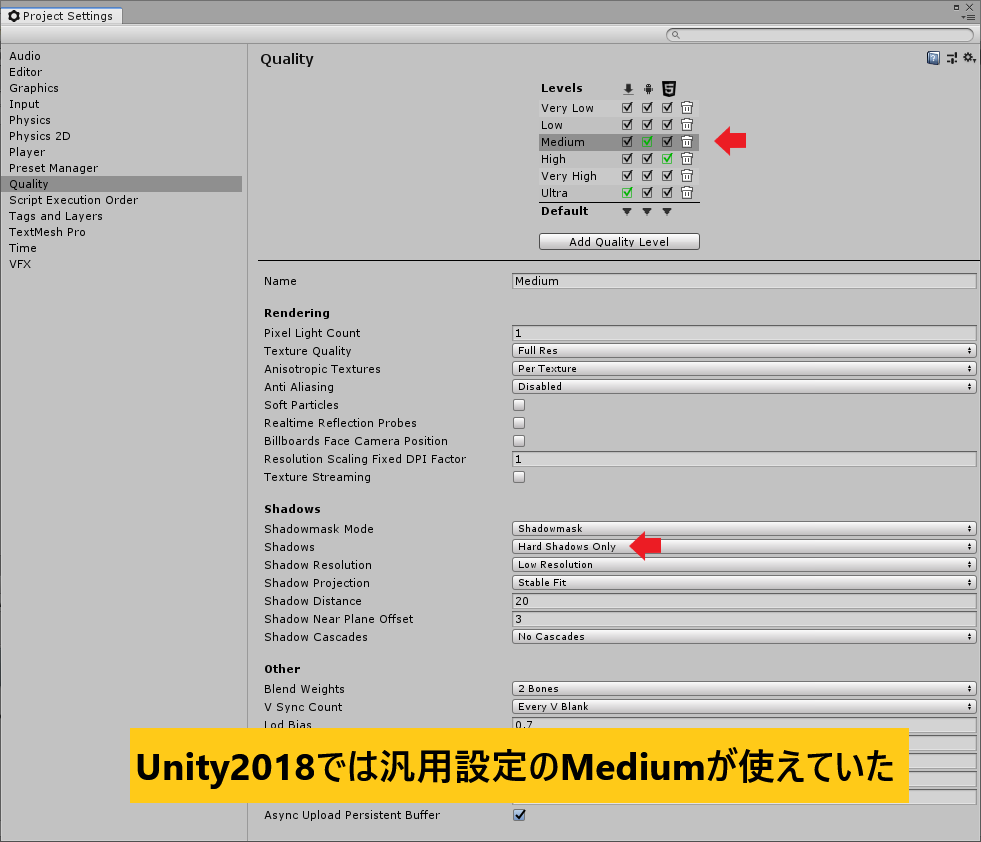Enable Billboards Face Camera Position
This screenshot has height=842, width=981.
(x=519, y=441)
